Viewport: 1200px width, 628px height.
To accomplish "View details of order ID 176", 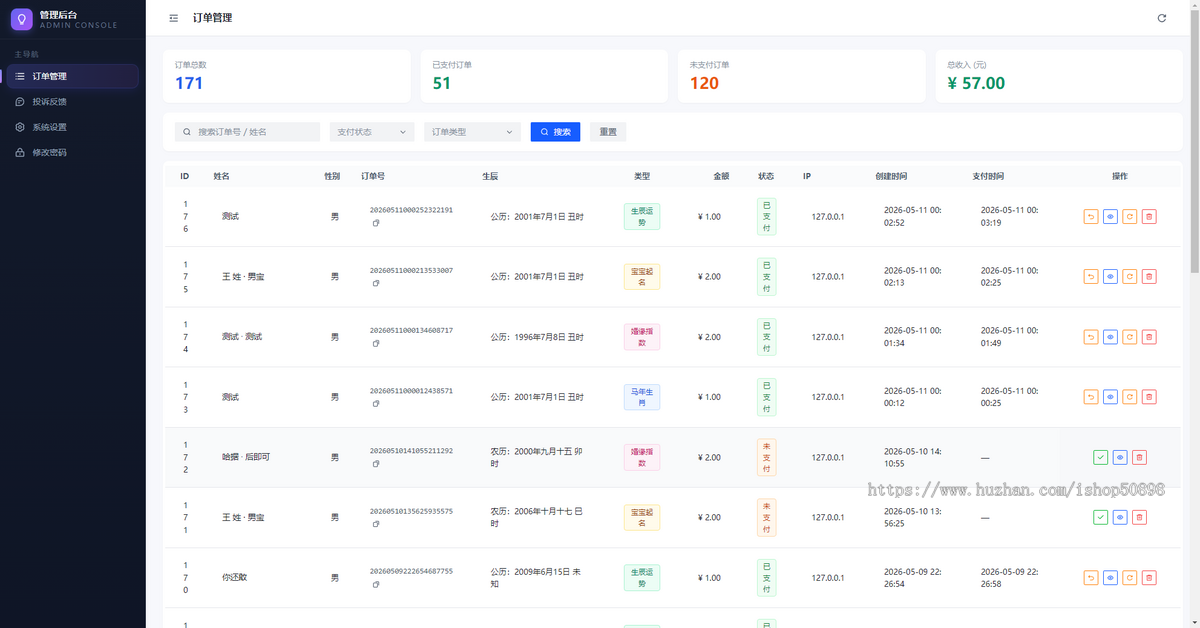I will tap(1110, 216).
